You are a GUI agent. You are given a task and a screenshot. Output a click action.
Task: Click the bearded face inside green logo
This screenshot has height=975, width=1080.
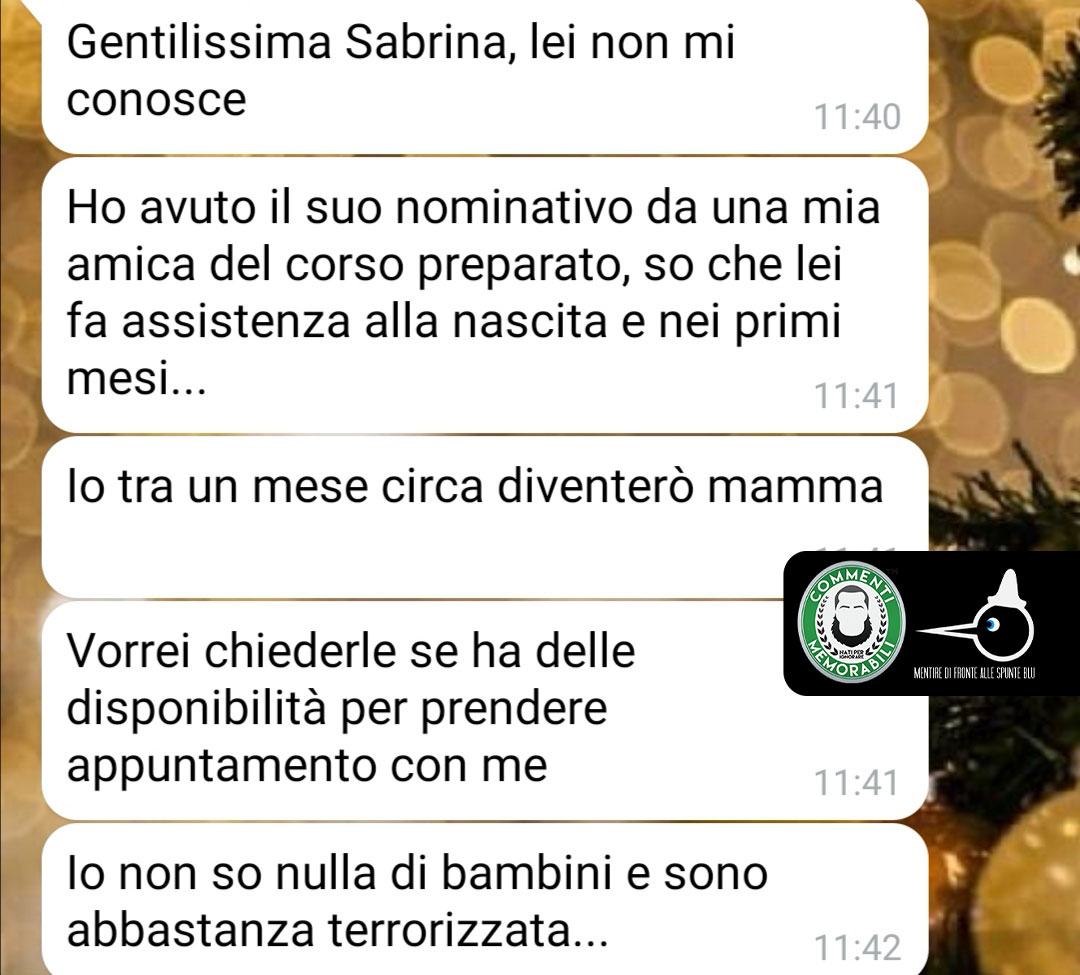[851, 616]
